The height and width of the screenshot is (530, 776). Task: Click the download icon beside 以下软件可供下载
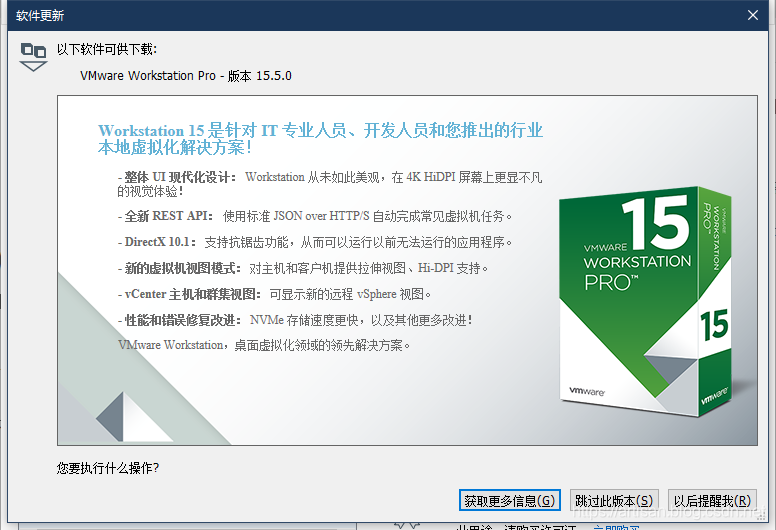click(34, 56)
